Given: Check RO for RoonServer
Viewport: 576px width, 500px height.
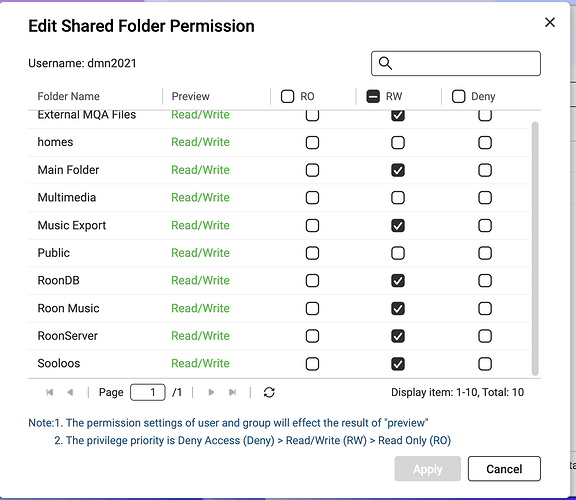Looking at the screenshot, I should tap(312, 336).
